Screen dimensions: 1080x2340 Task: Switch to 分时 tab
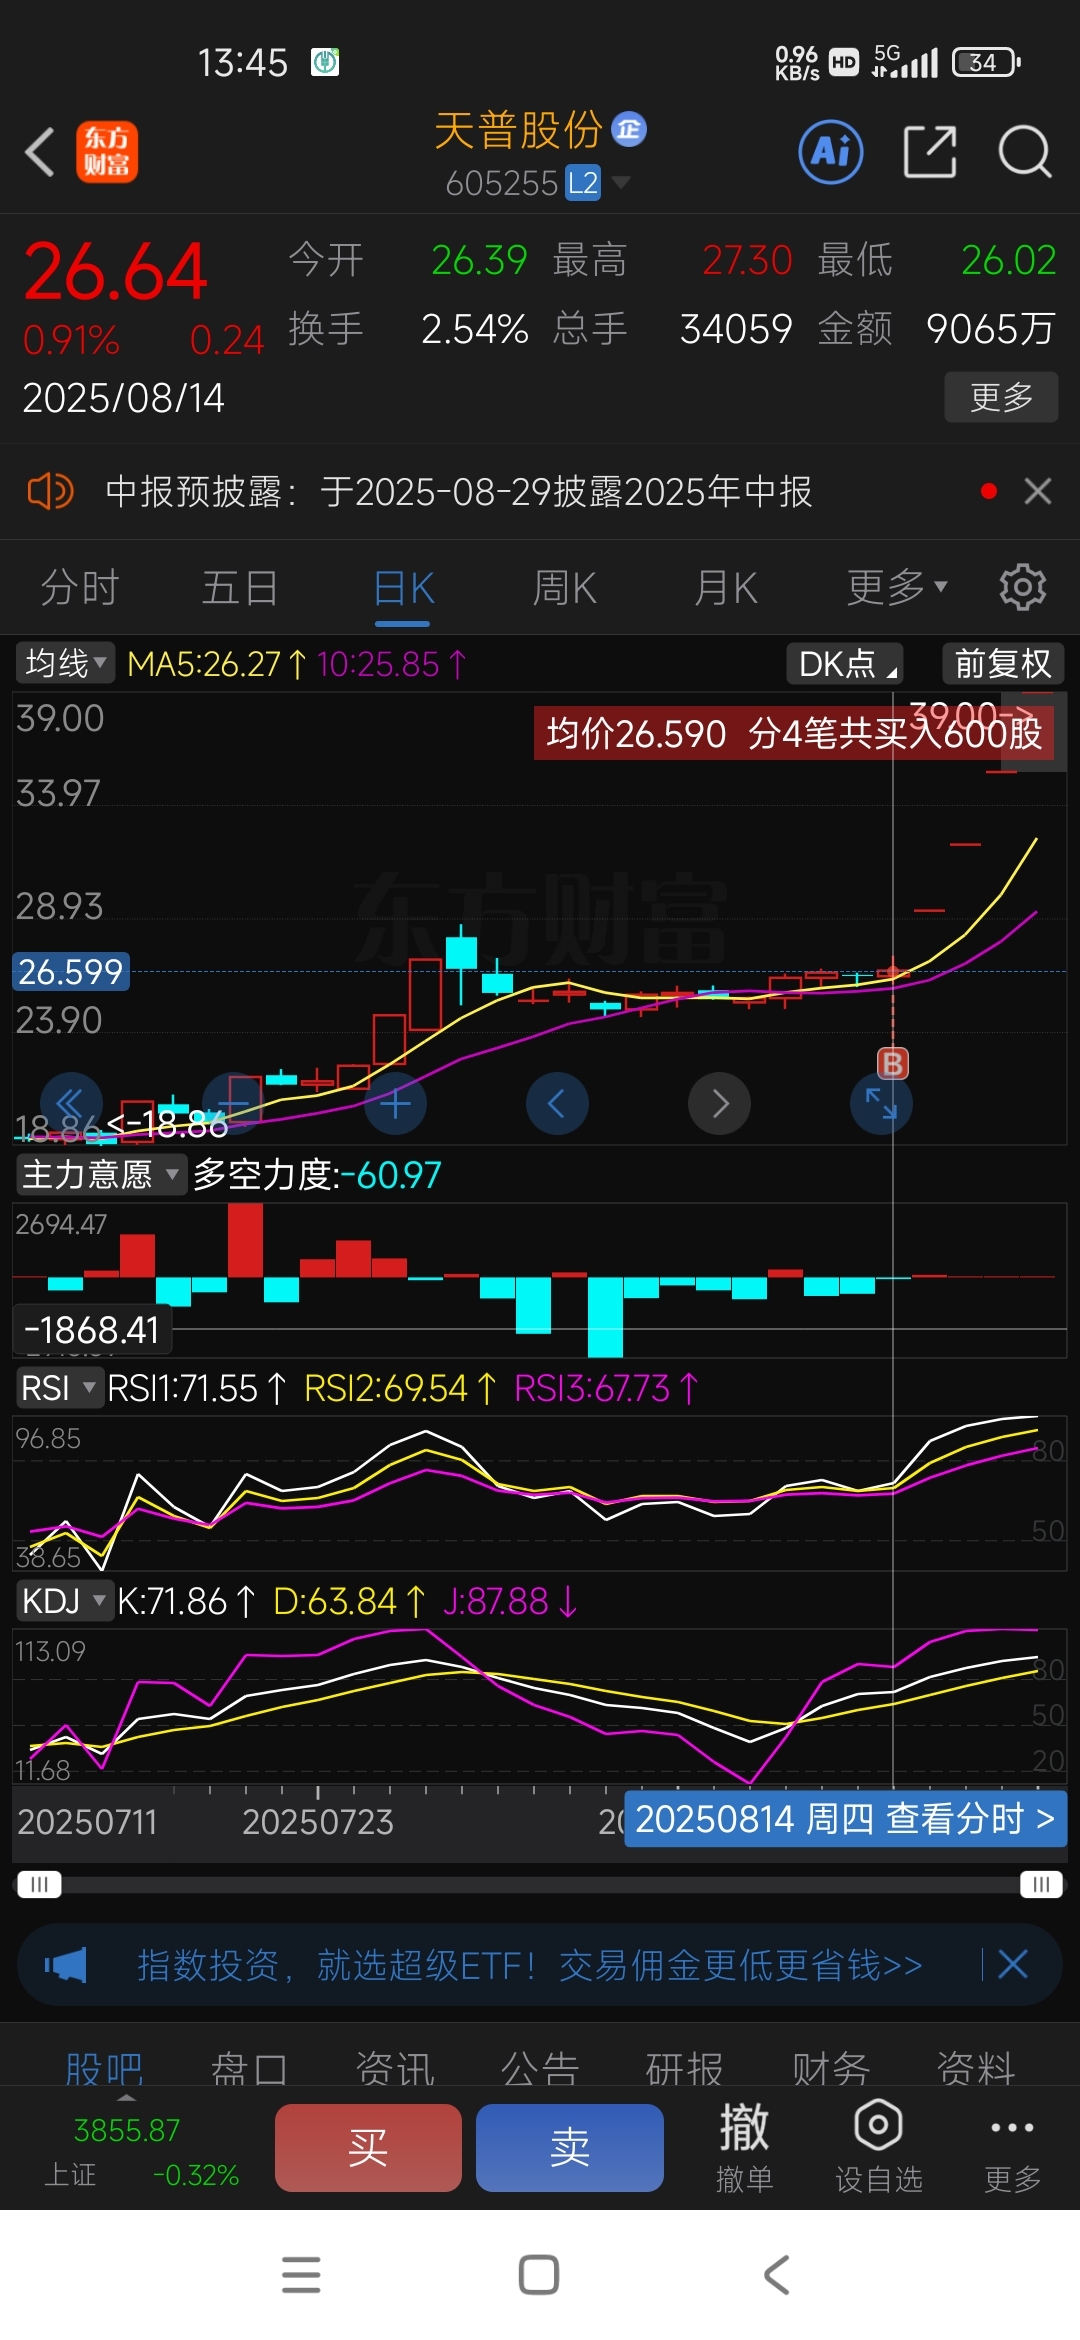pyautogui.click(x=80, y=587)
